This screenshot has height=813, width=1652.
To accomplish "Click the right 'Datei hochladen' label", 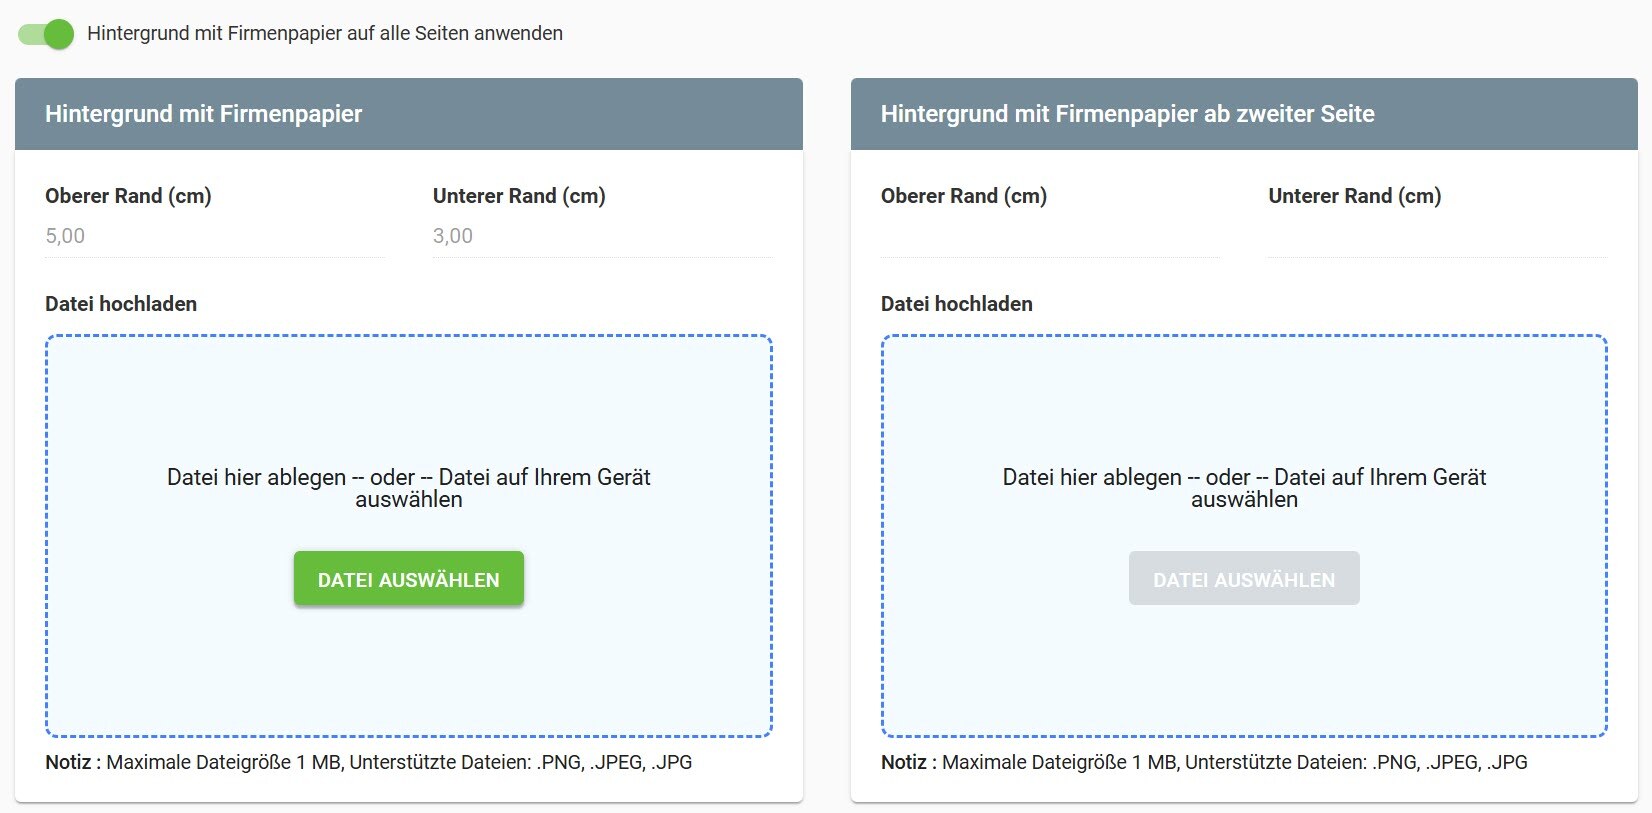I will point(956,304).
